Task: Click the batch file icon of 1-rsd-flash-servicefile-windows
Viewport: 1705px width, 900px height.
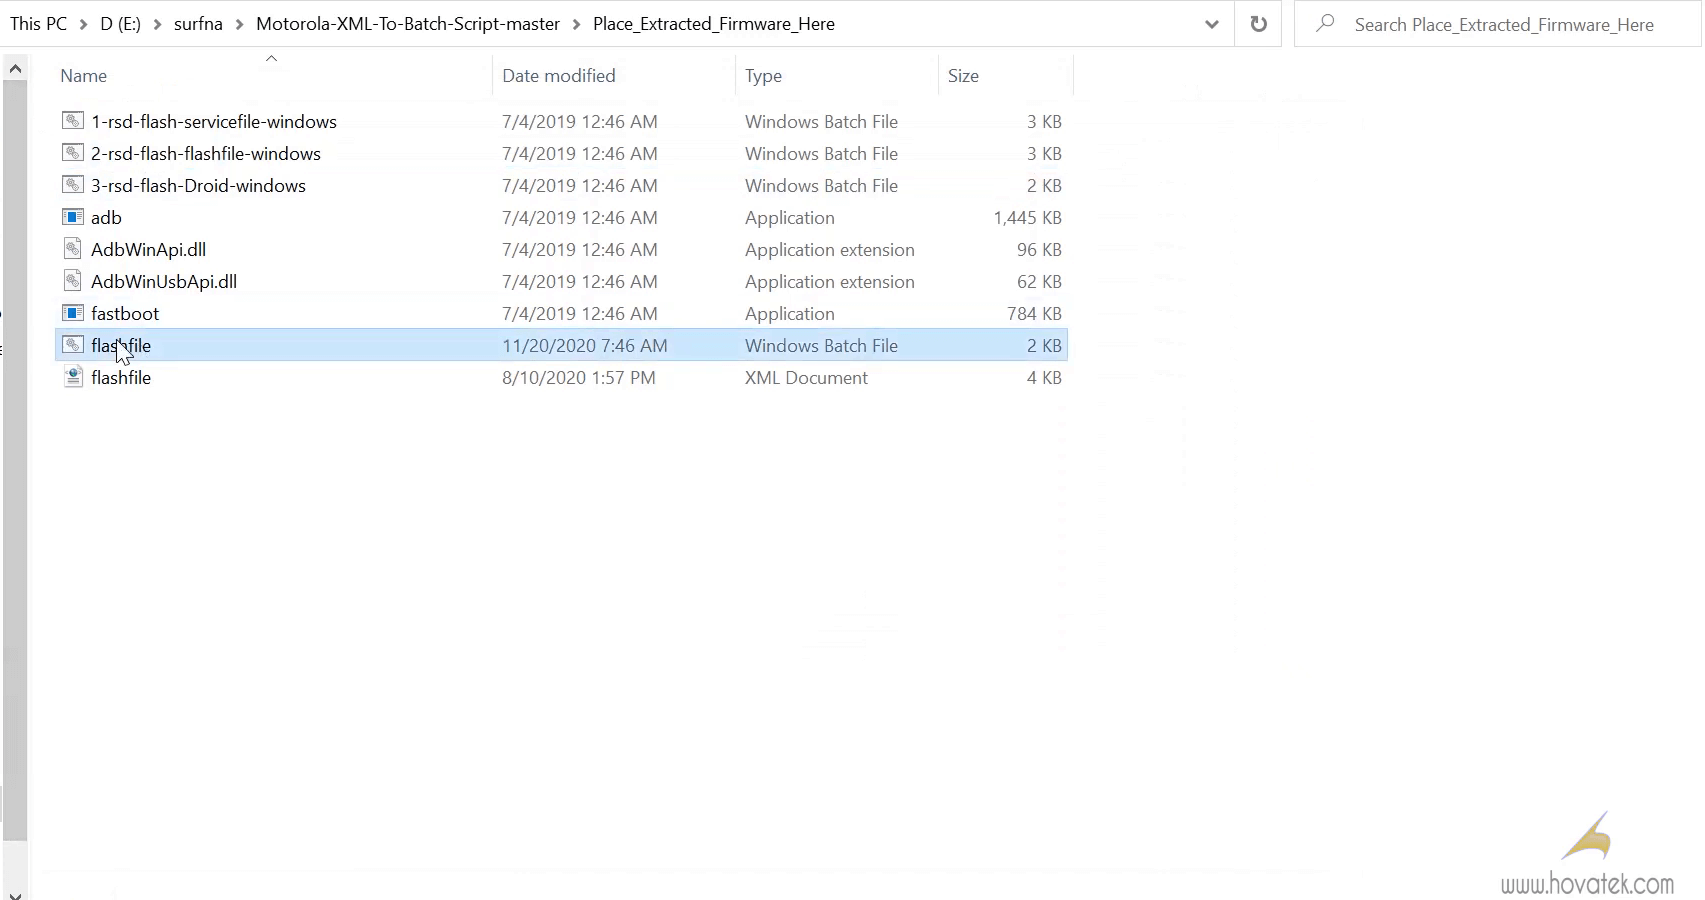Action: coord(72,121)
